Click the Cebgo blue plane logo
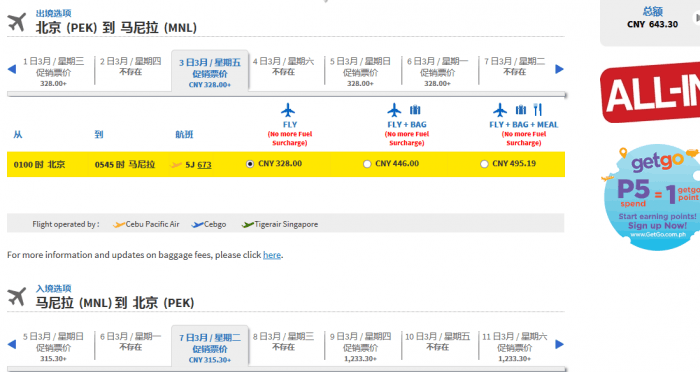The image size is (700, 372). pyautogui.click(x=197, y=225)
